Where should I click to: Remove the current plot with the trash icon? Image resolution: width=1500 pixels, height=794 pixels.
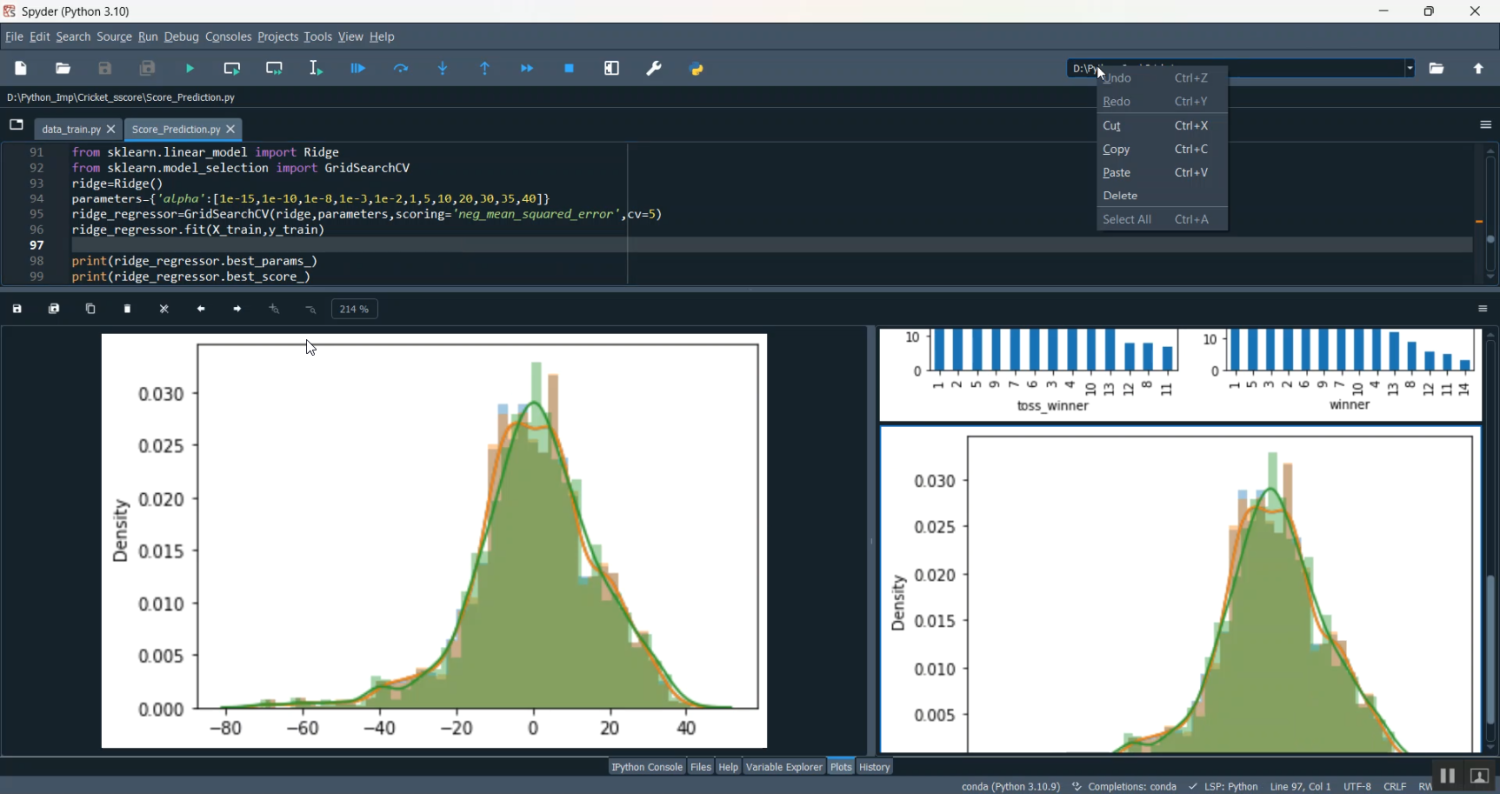coord(128,309)
